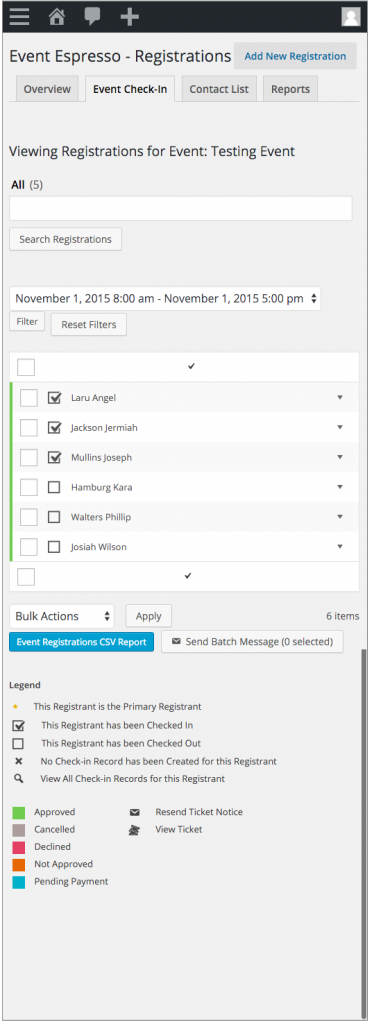Switch to the Contact List tab
The height and width of the screenshot is (1024, 374).
click(x=219, y=89)
